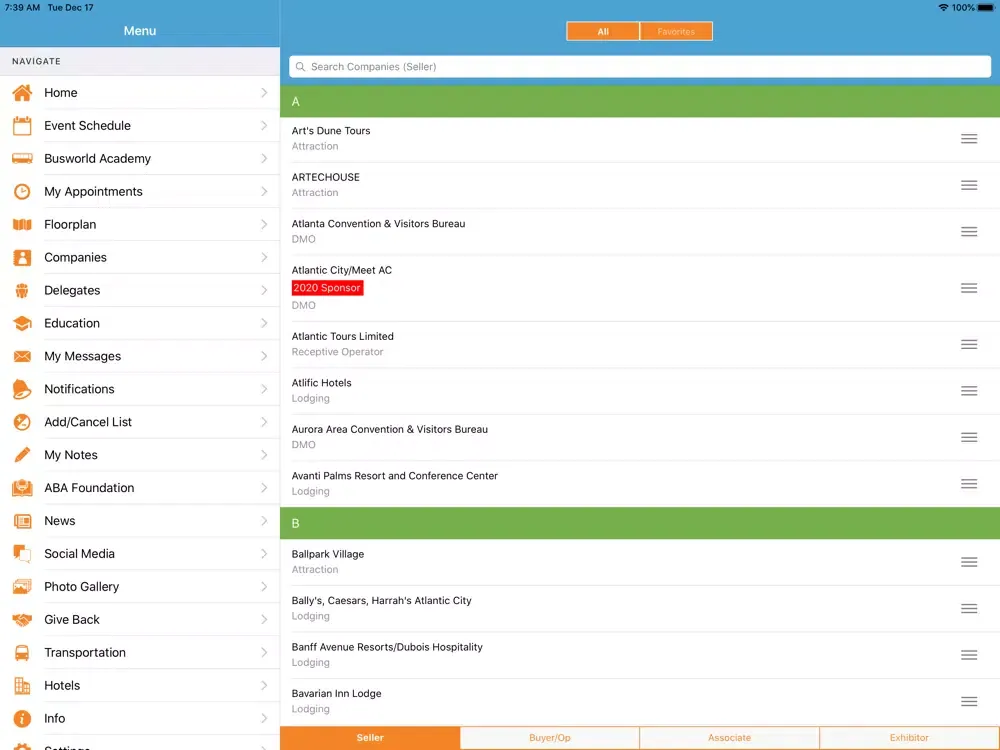Expand Event Schedule chevron arrow
This screenshot has height=750, width=1000.
coord(264,126)
